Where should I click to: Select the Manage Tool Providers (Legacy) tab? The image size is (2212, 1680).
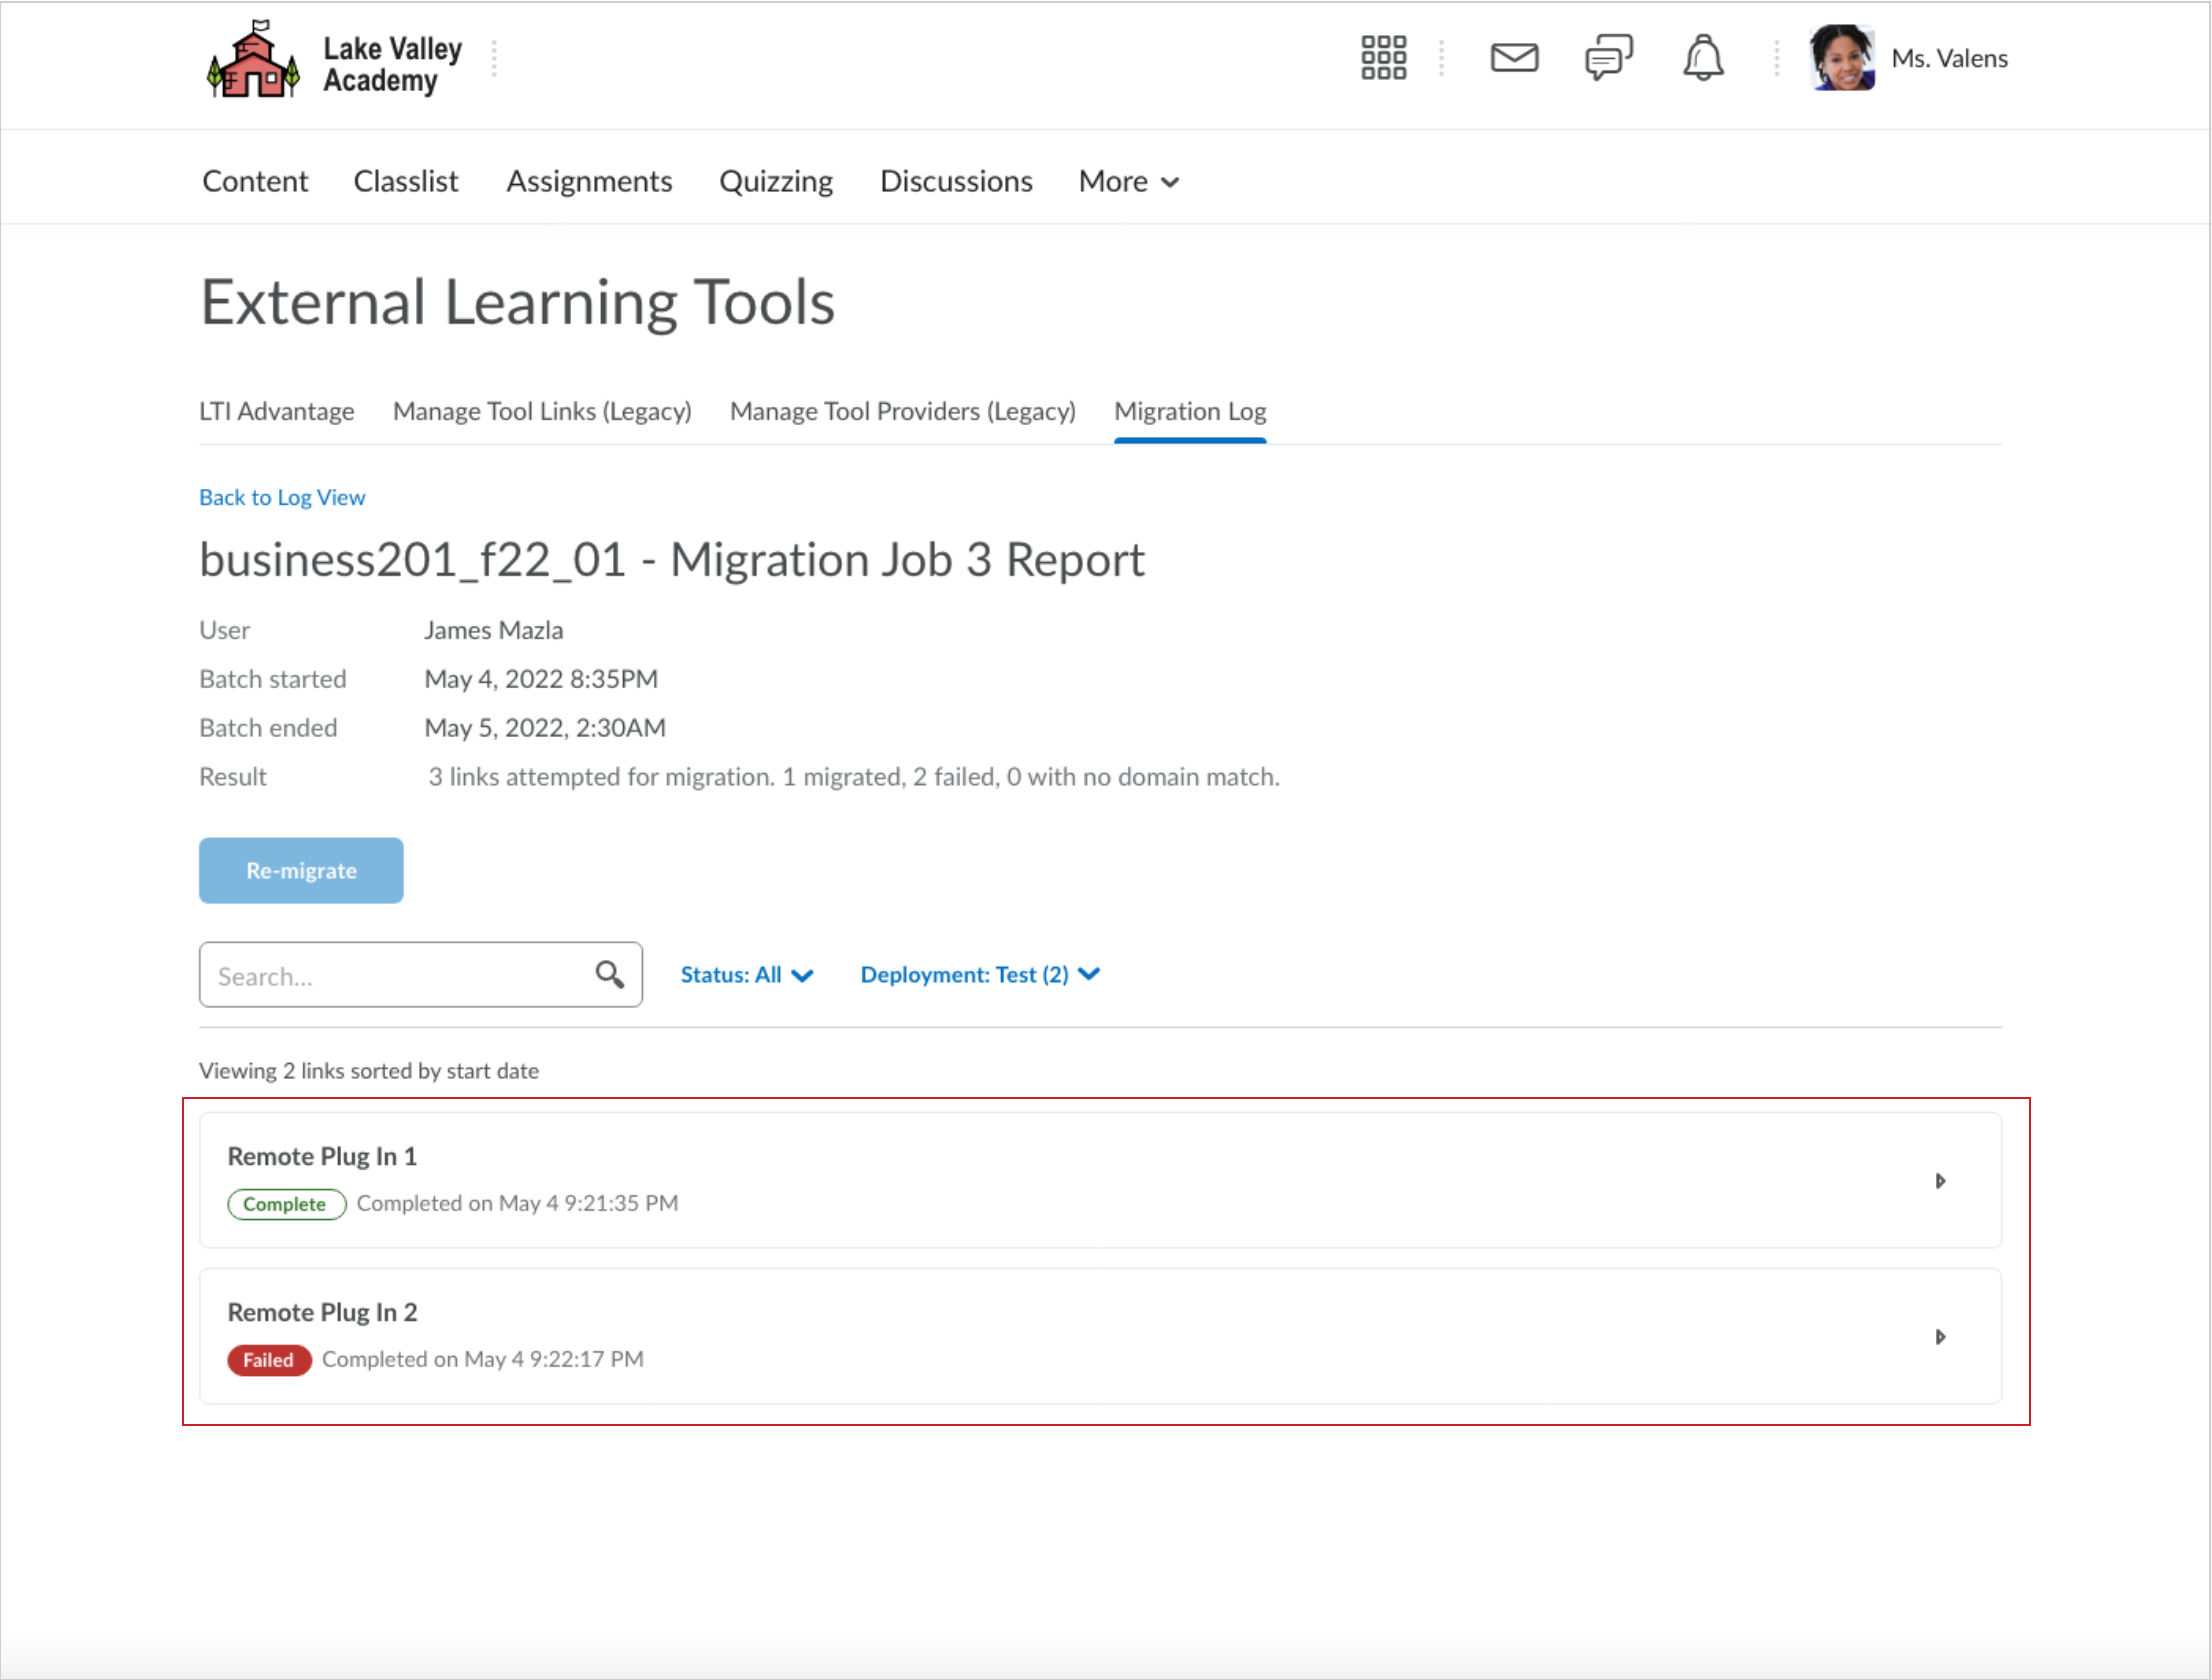901,411
